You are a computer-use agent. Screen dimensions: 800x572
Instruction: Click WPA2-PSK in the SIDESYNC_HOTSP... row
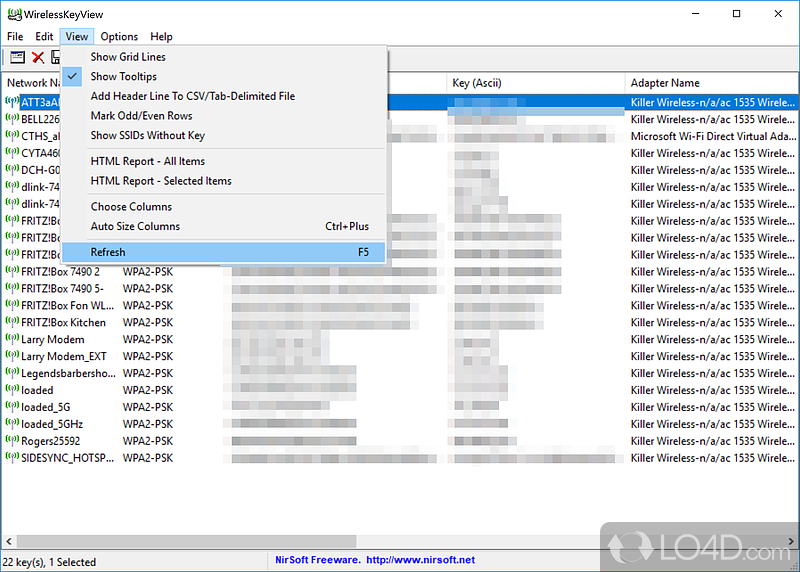coord(147,458)
